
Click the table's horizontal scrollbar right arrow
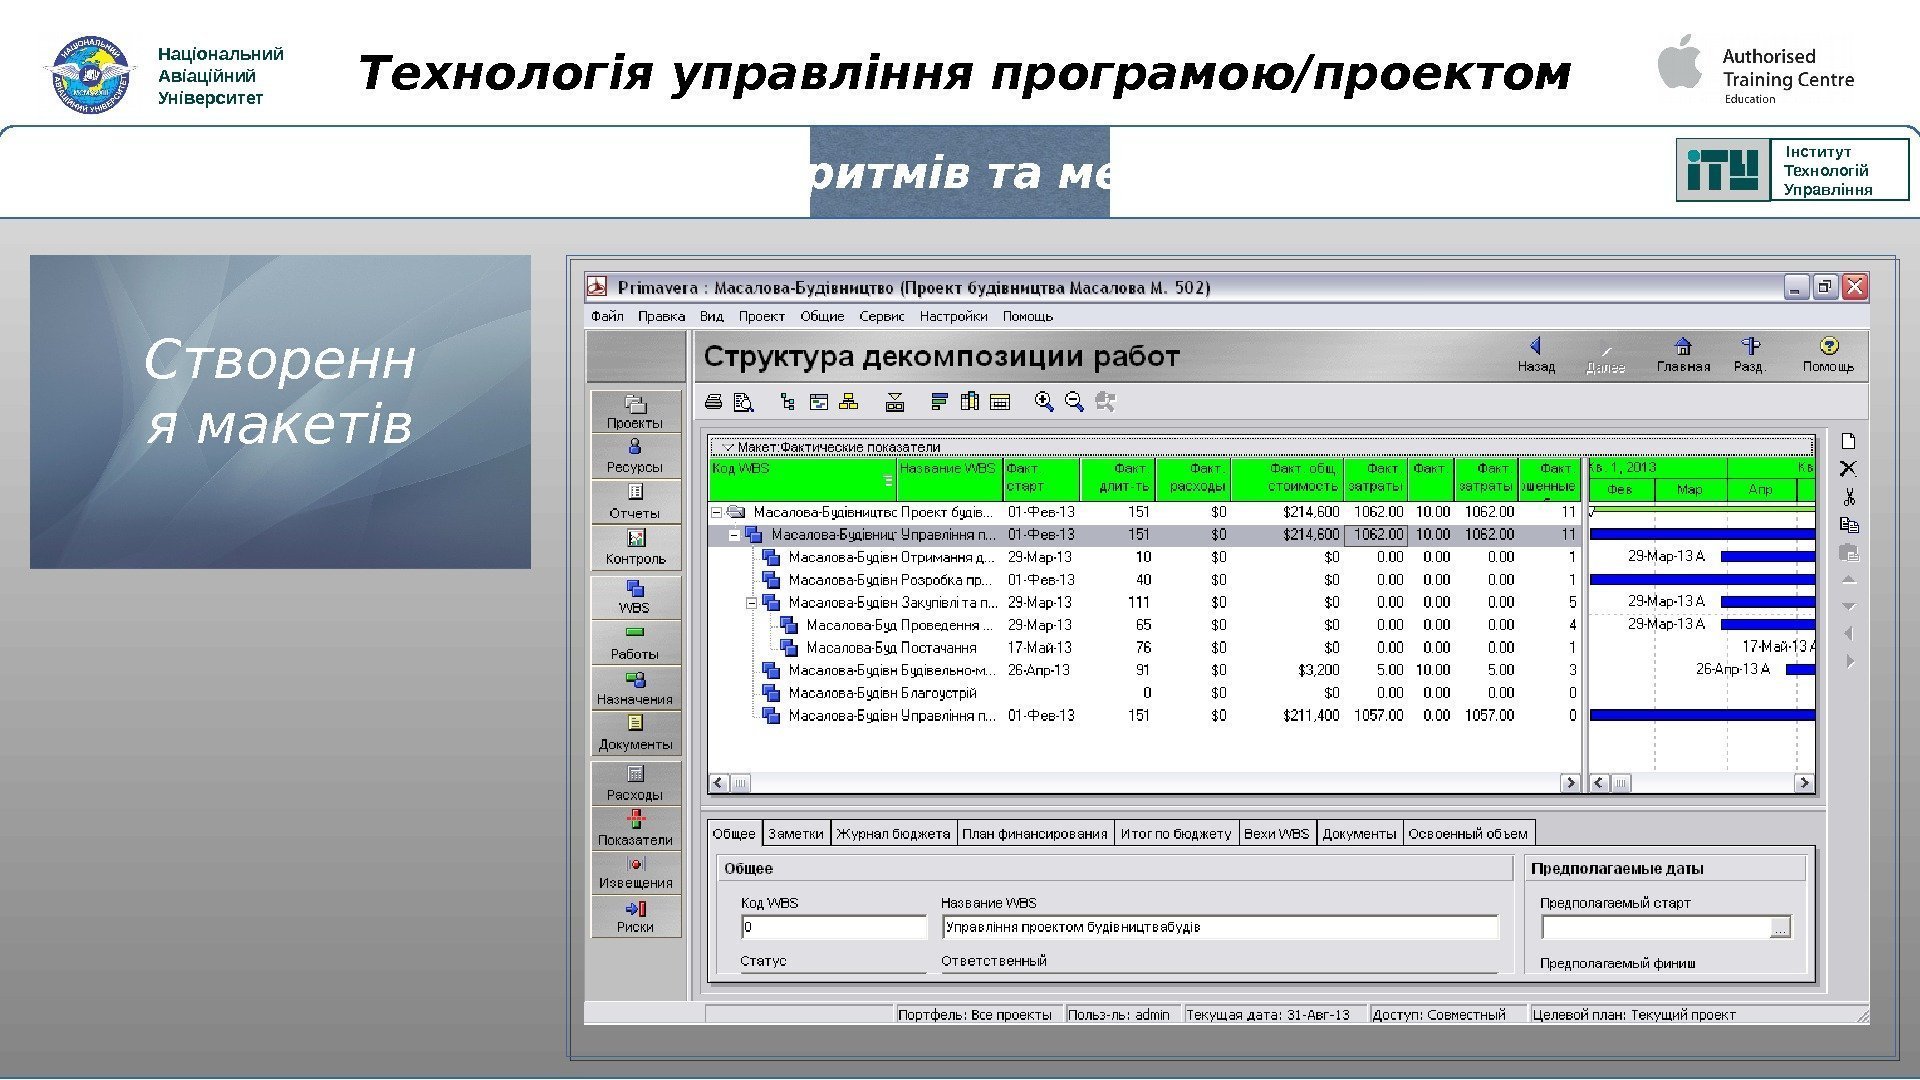pyautogui.click(x=1570, y=783)
